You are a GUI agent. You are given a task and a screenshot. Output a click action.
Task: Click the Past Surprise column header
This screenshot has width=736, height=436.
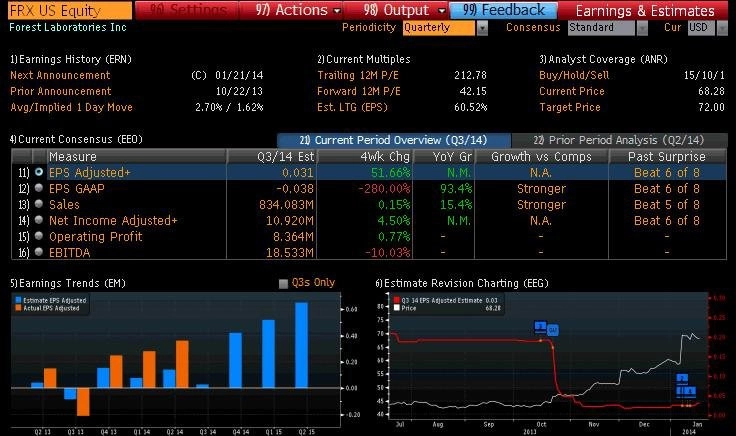coord(667,156)
